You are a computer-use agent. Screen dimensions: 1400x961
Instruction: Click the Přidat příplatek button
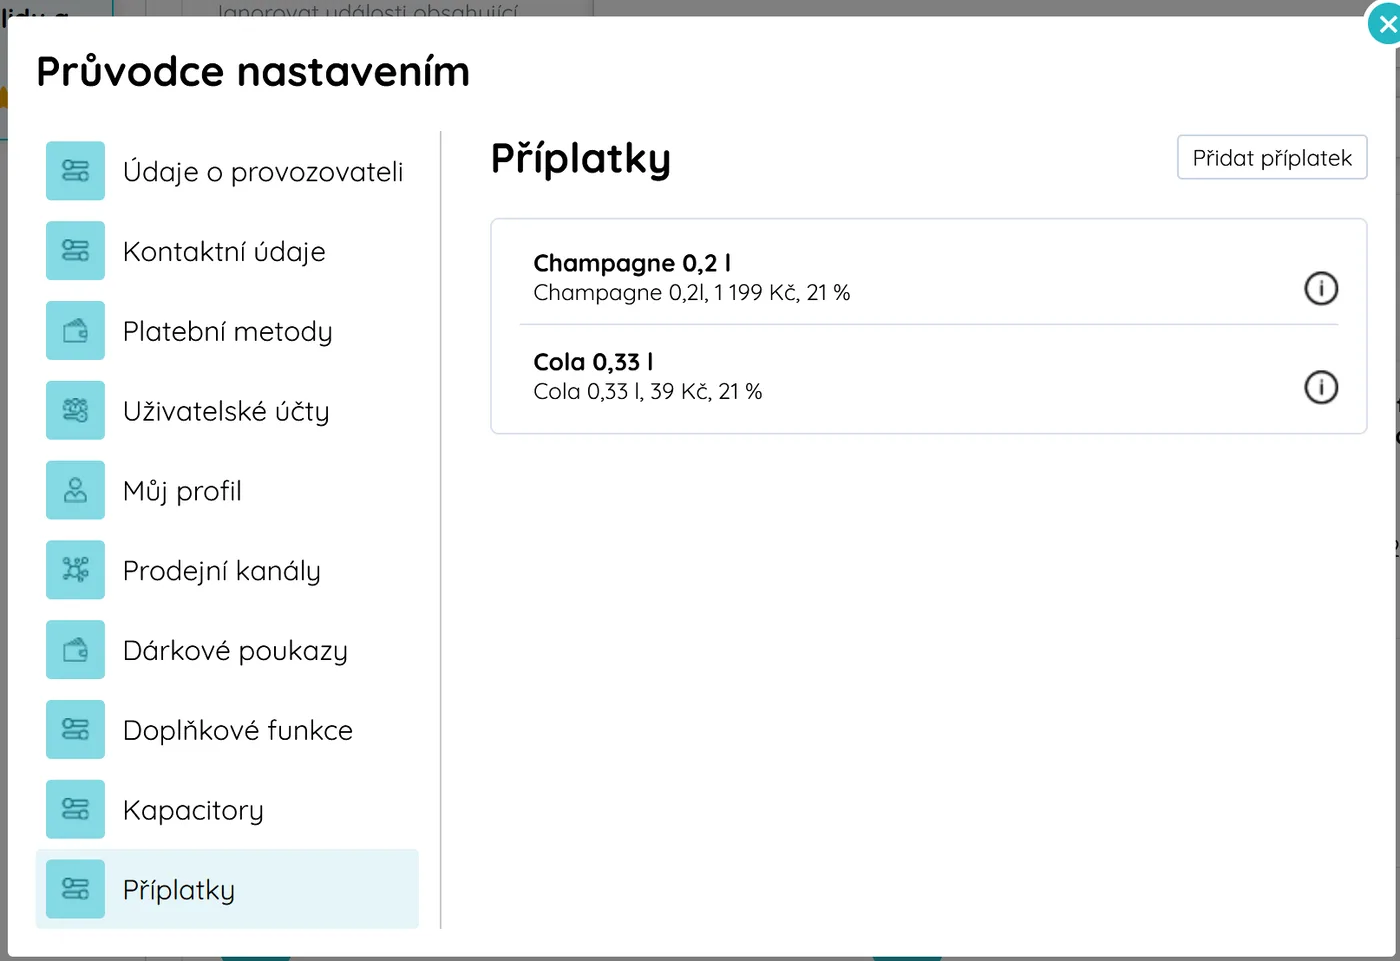click(1272, 158)
